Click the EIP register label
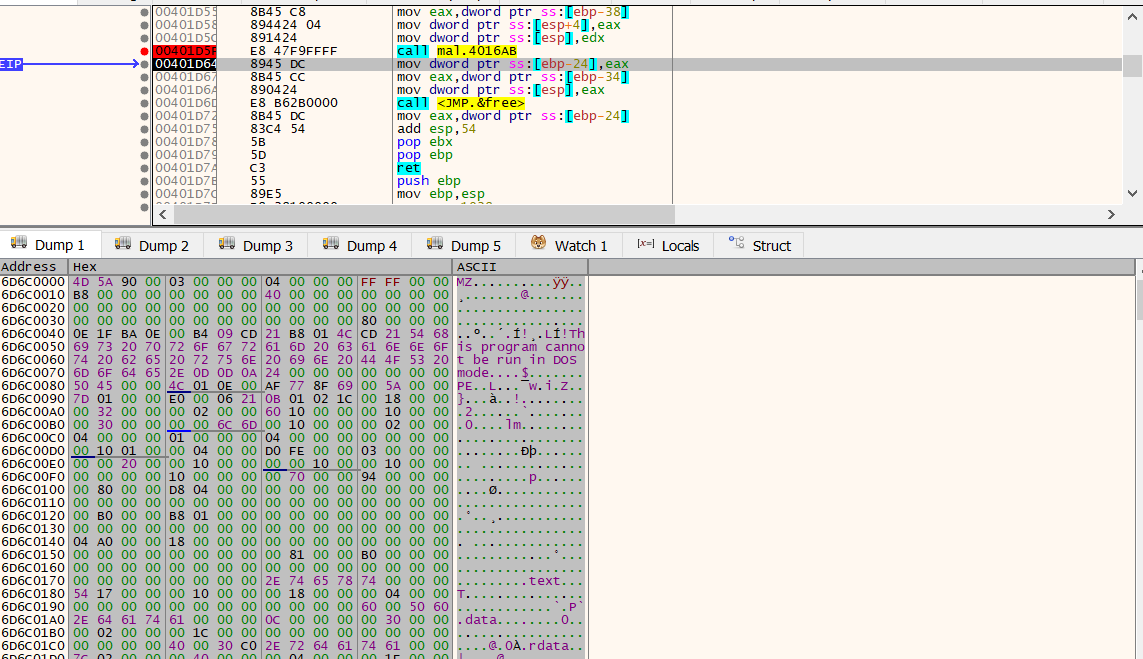Image resolution: width=1143 pixels, height=659 pixels. click(x=10, y=64)
